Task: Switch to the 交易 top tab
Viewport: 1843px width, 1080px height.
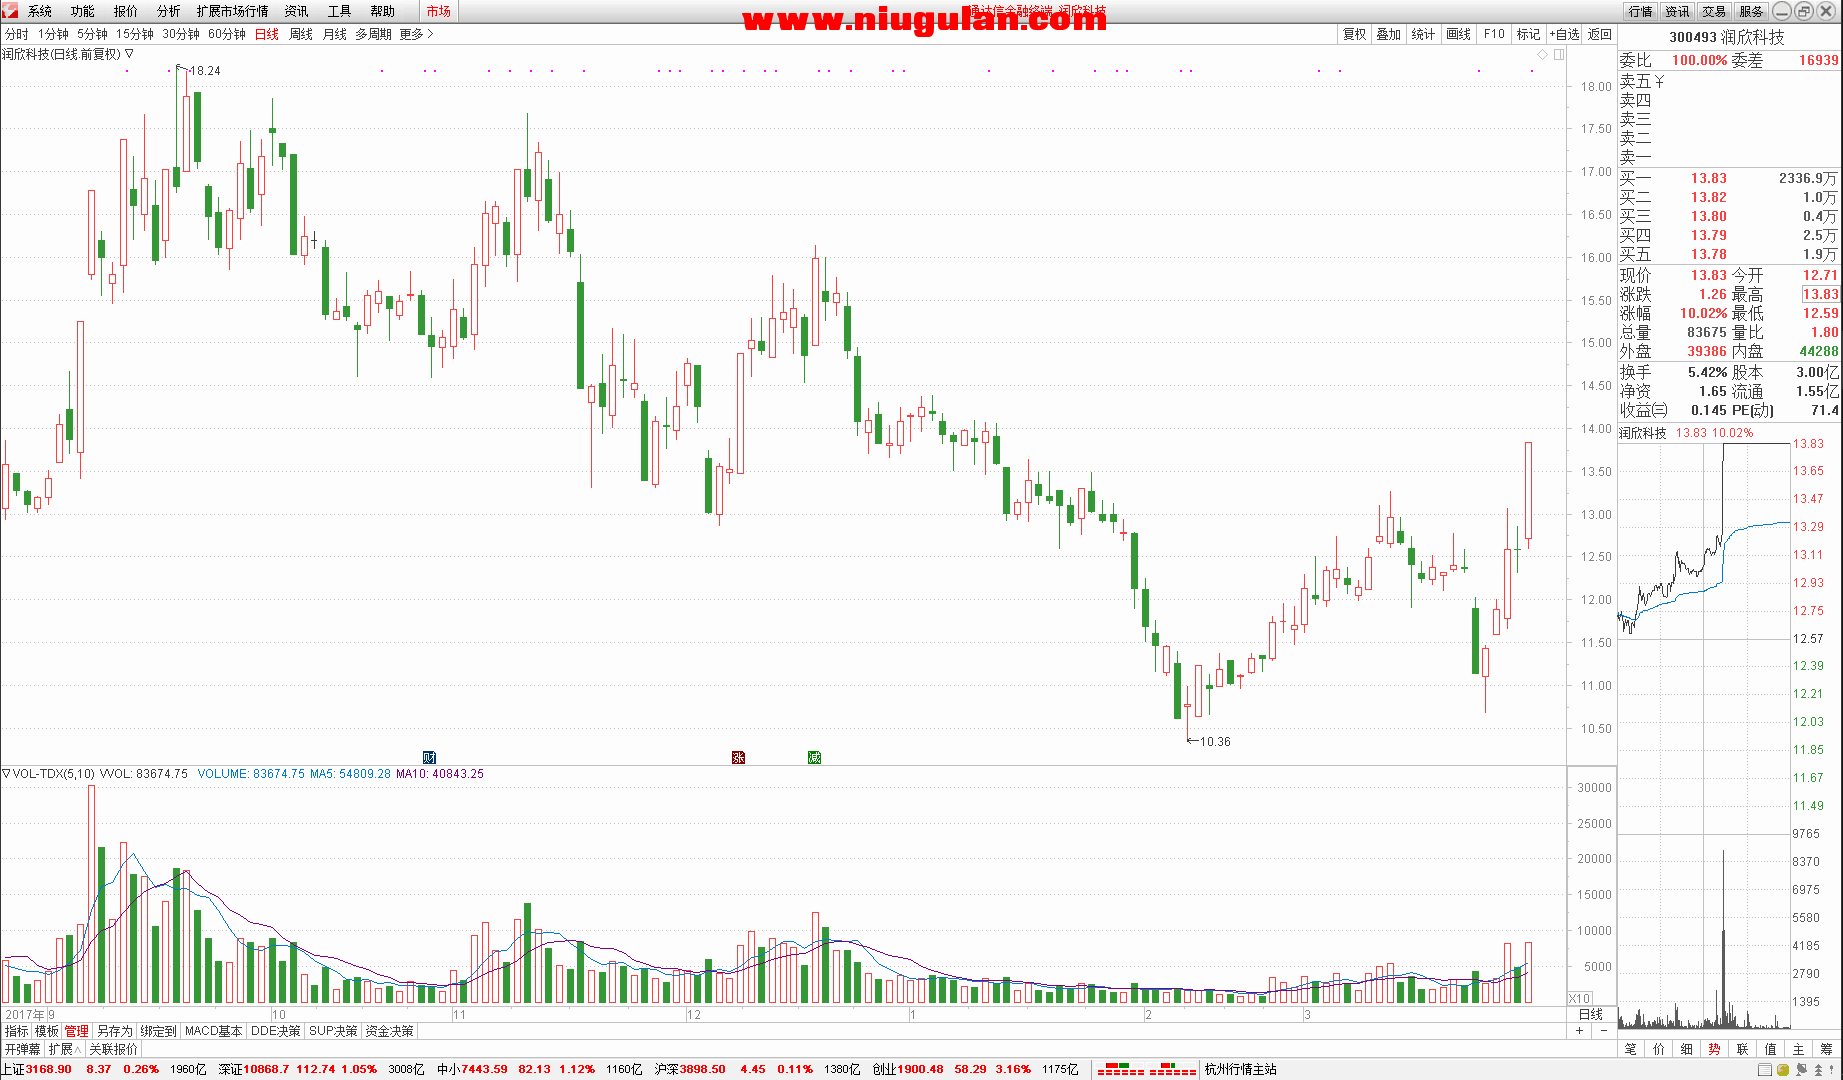Action: click(1714, 11)
